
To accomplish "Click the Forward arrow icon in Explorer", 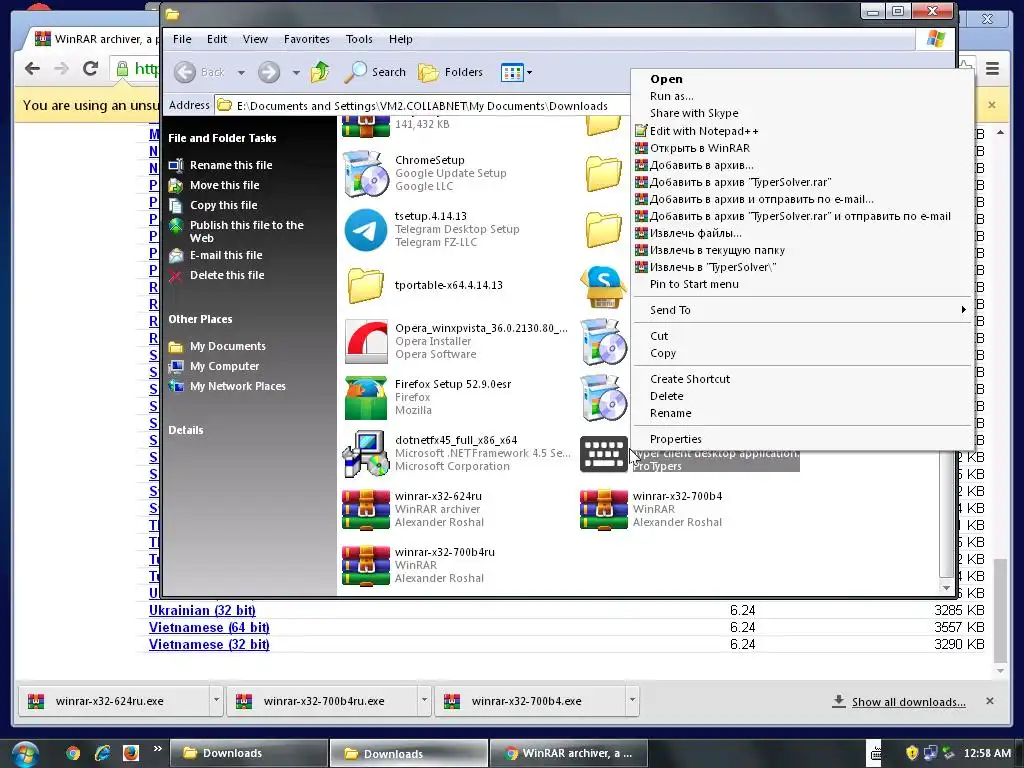I will coord(268,72).
